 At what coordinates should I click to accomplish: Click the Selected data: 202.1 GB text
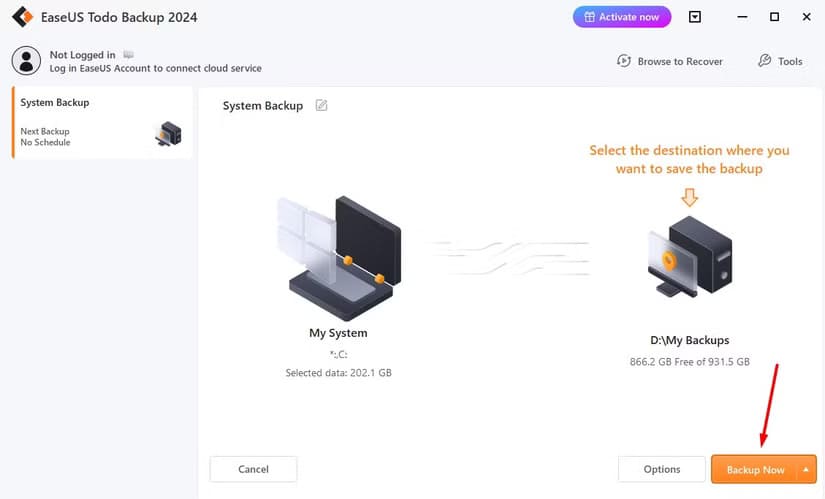tap(338, 373)
